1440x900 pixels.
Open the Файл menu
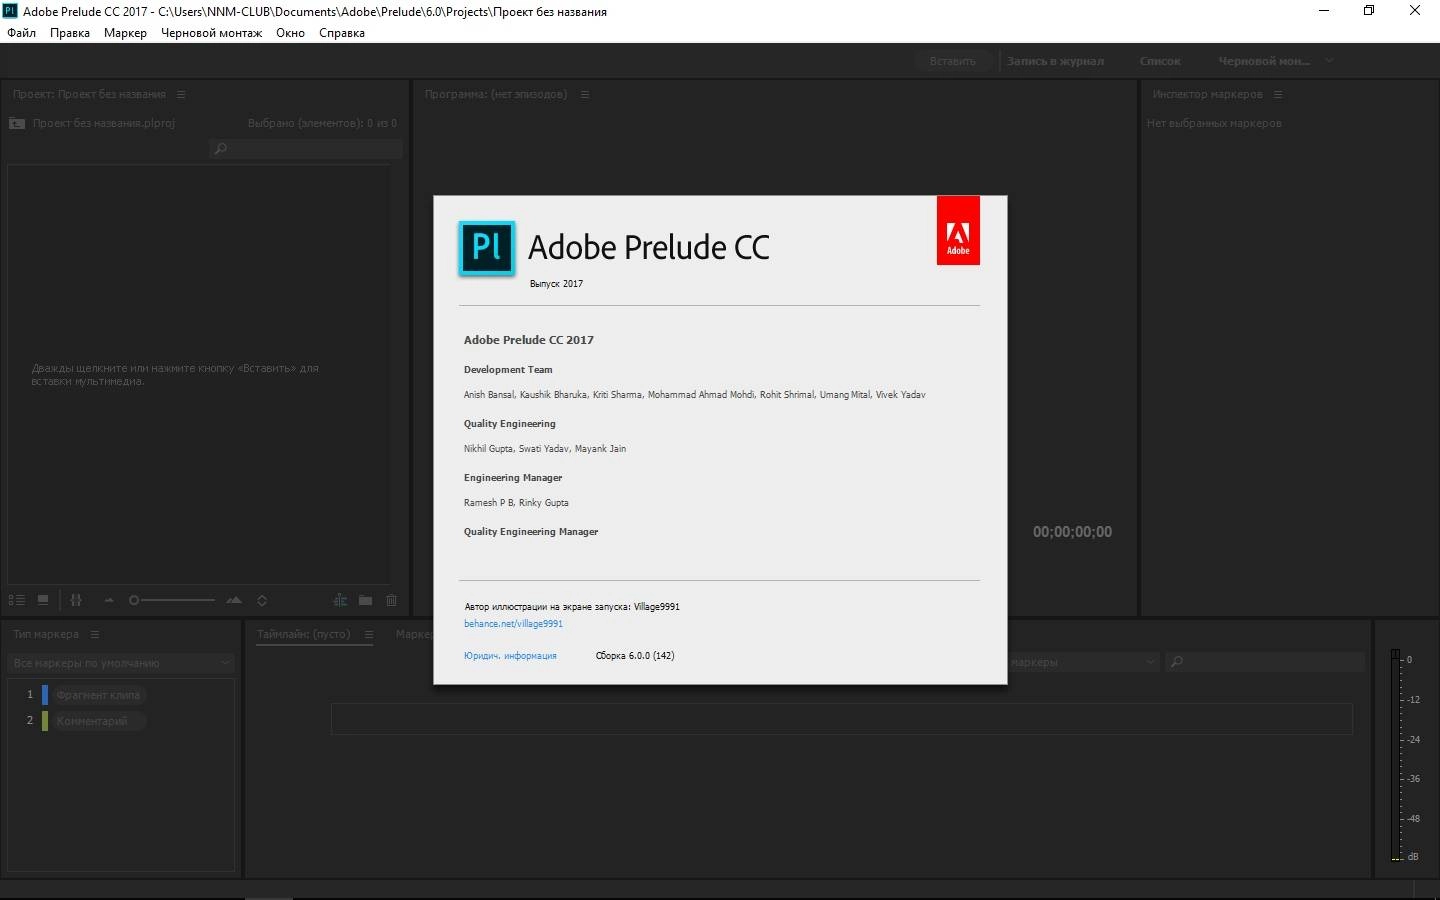(21, 33)
